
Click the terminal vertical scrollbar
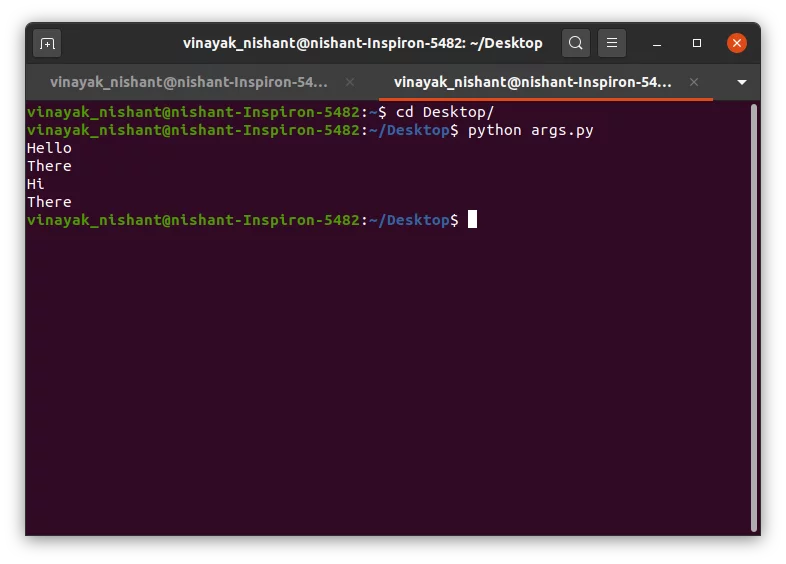pos(753,318)
